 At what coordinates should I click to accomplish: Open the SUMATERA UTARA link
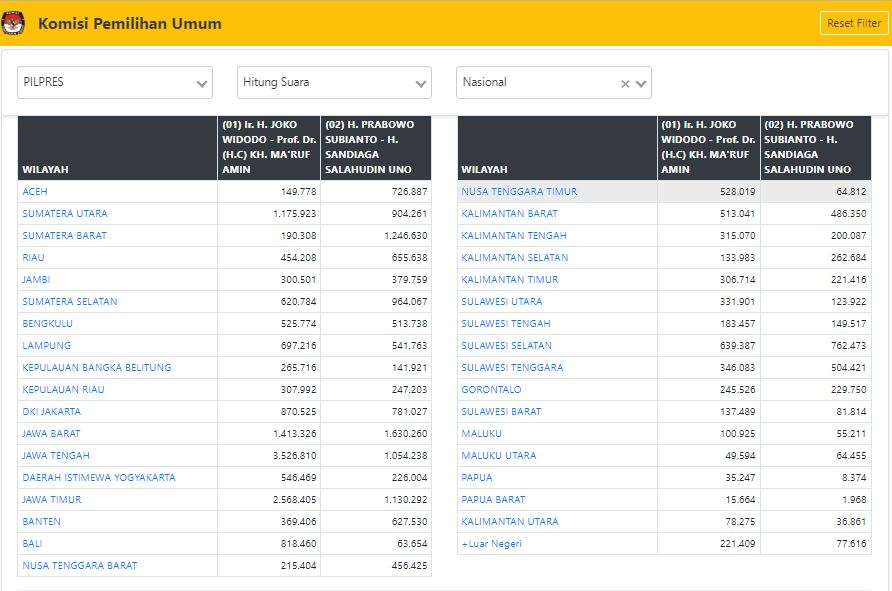(x=65, y=214)
